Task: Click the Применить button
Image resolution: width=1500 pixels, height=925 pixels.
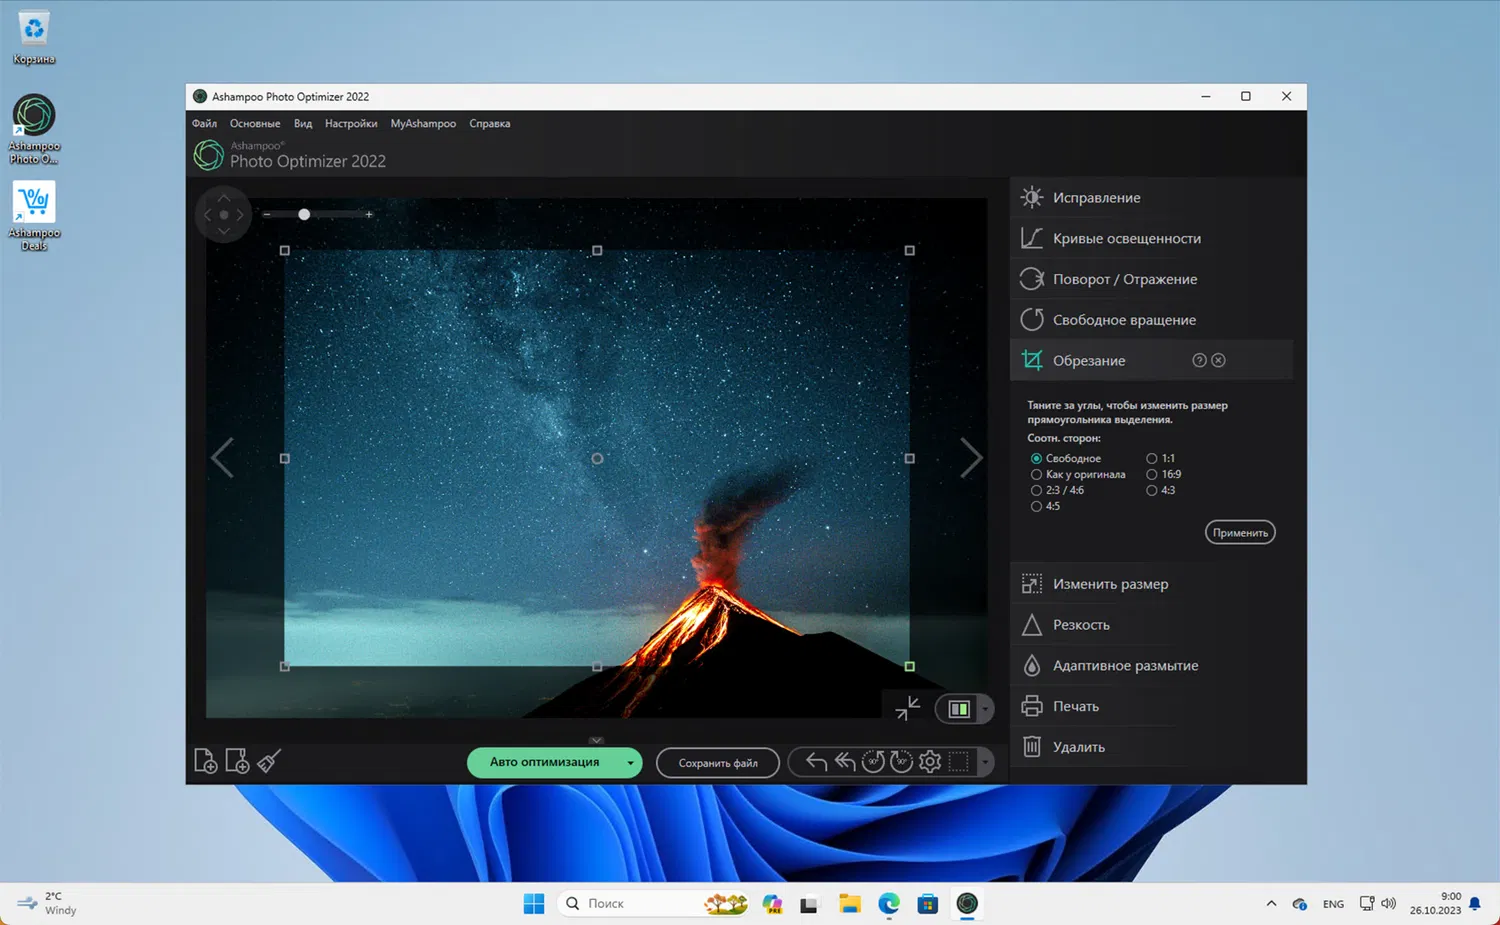Action: pyautogui.click(x=1240, y=533)
